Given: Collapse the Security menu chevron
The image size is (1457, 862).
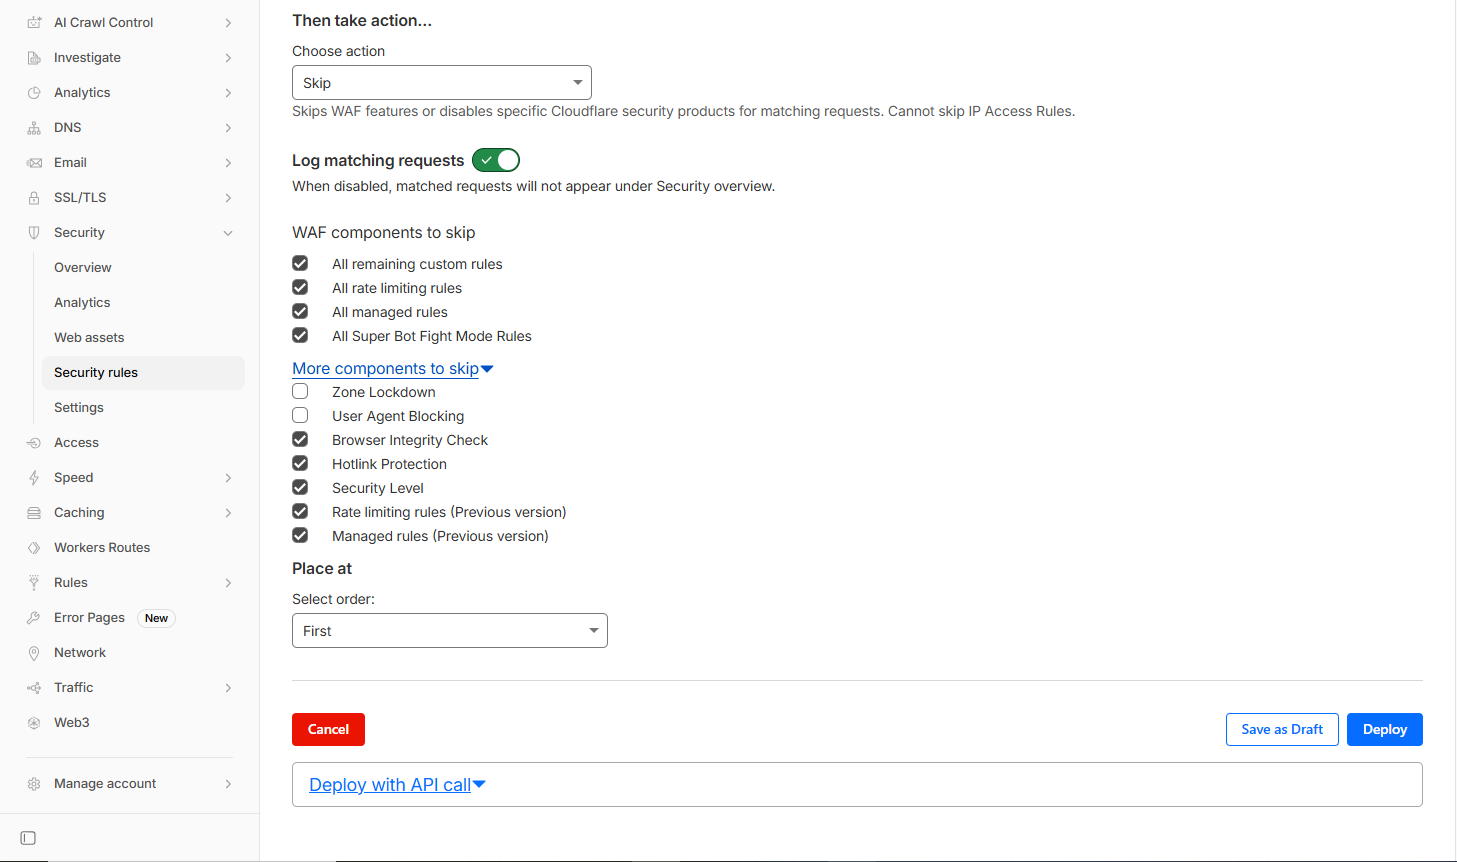Looking at the screenshot, I should [x=228, y=232].
